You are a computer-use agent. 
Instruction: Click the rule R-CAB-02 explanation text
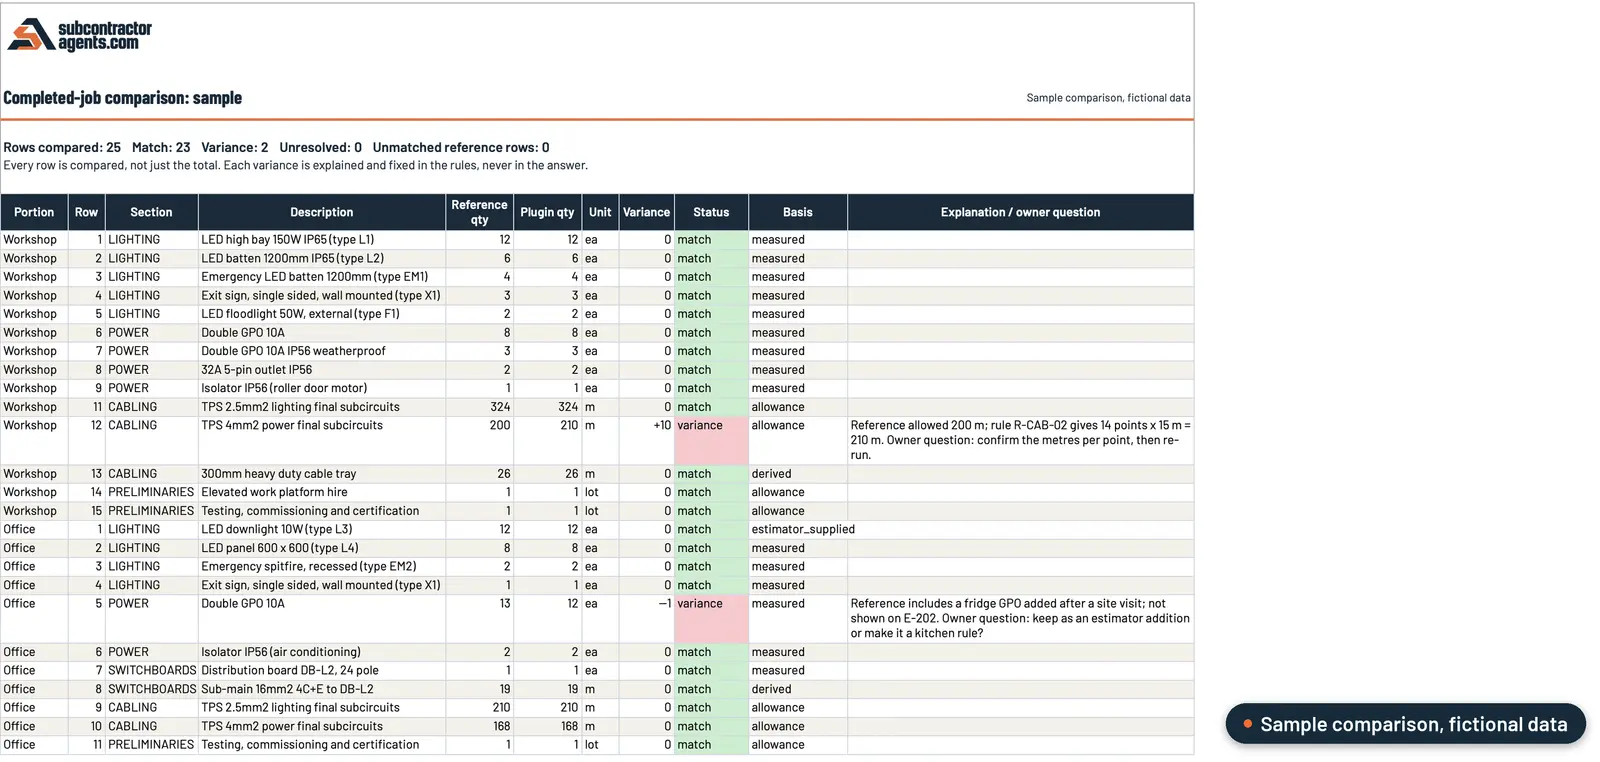(x=1020, y=440)
